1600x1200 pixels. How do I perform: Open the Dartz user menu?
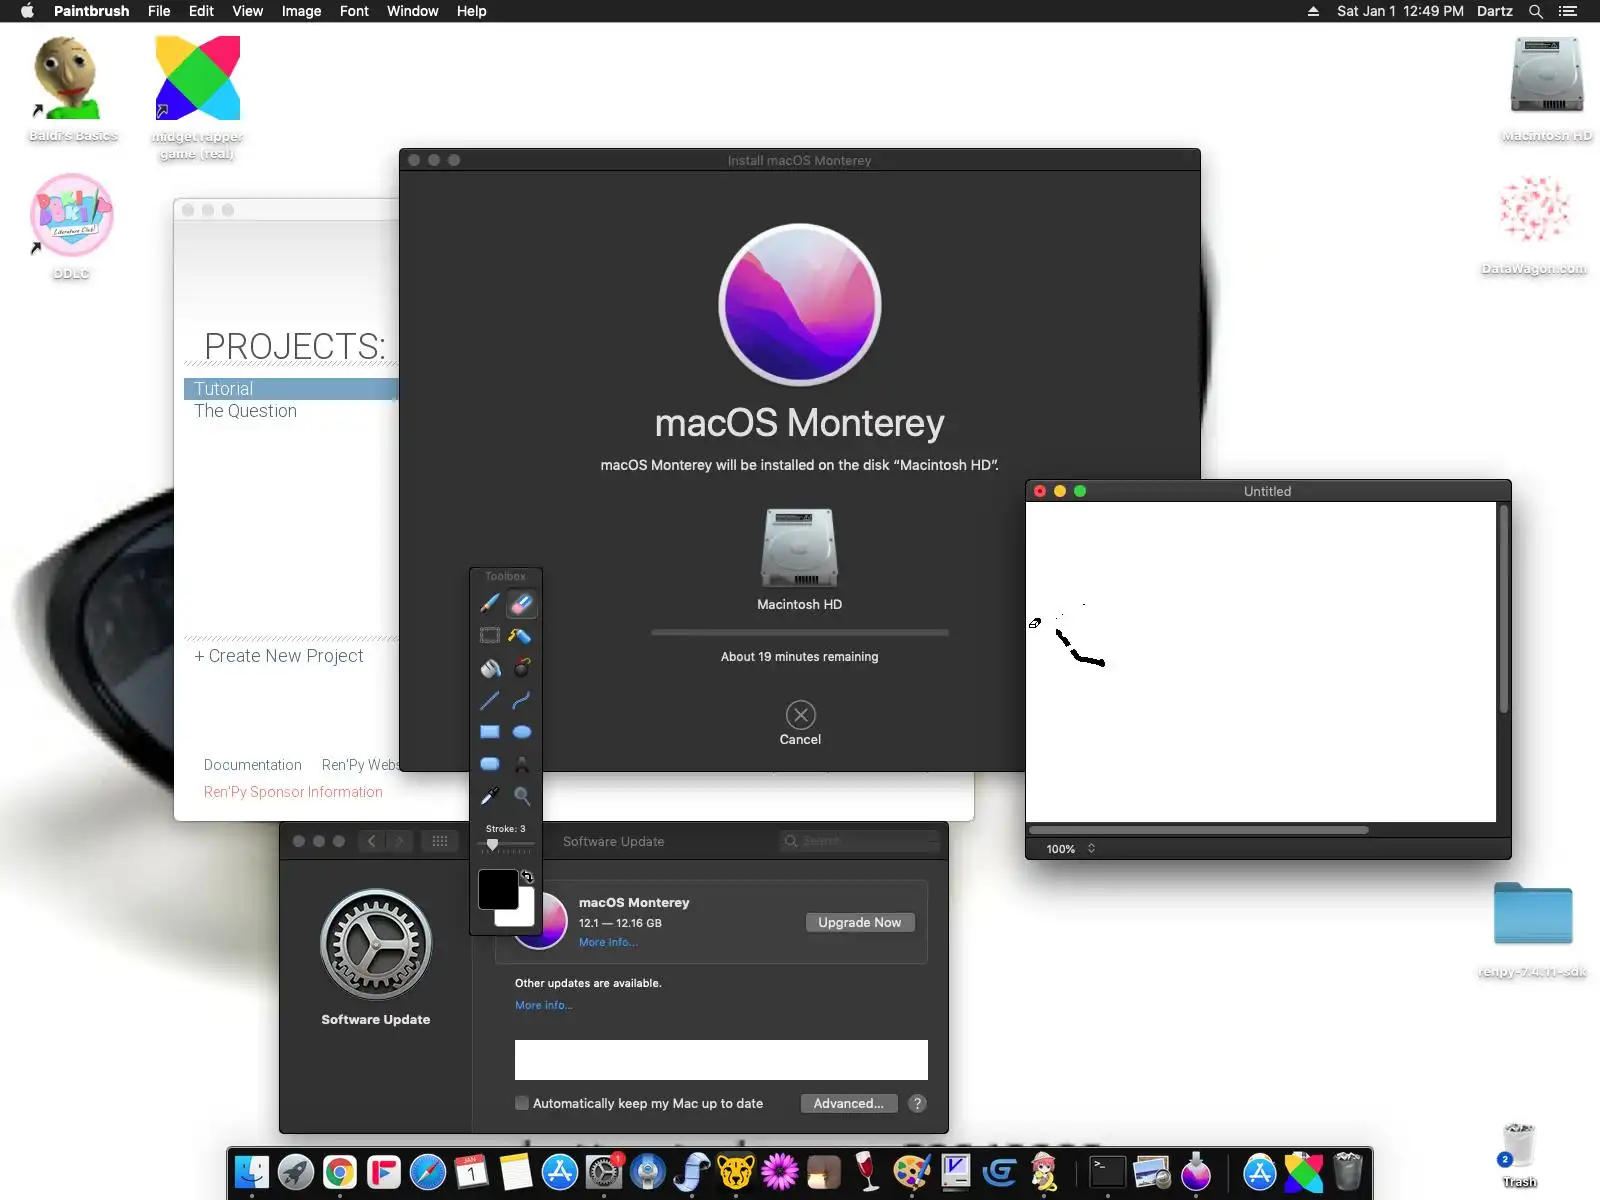tap(1495, 11)
